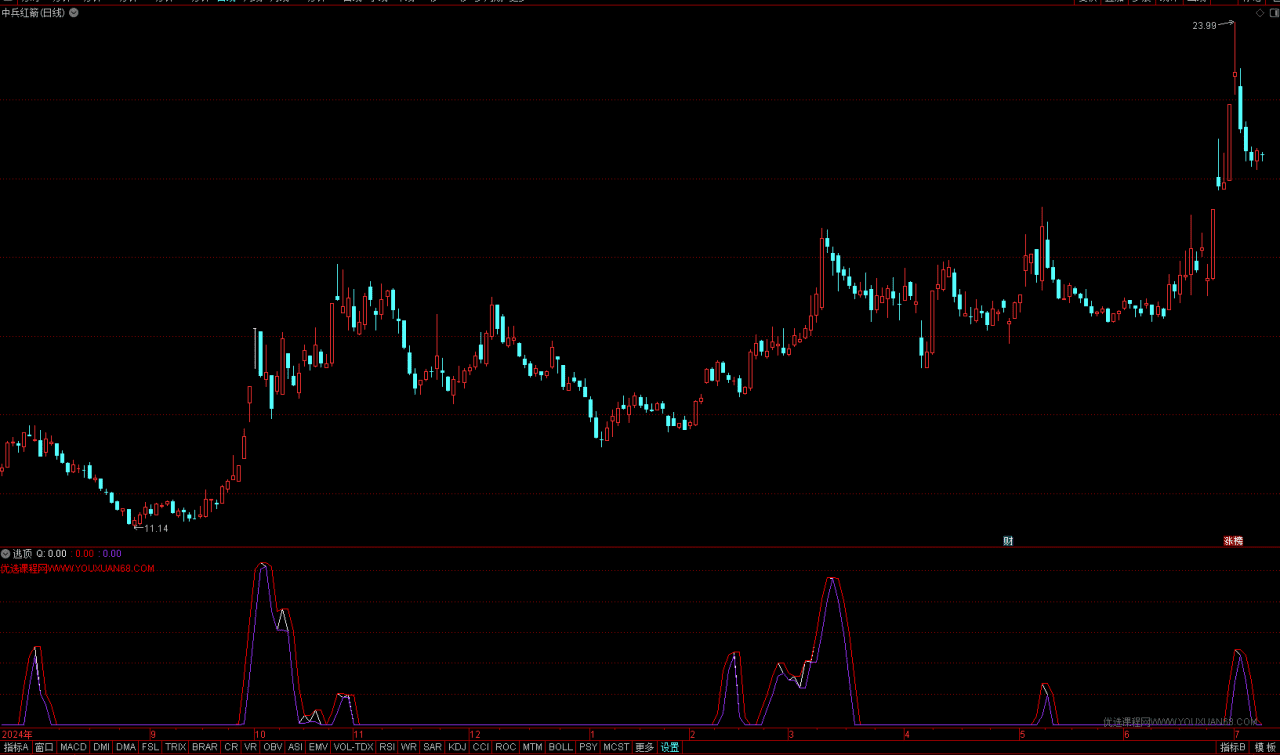Click the 11.14 lowest price label
This screenshot has width=1280, height=755.
point(155,528)
